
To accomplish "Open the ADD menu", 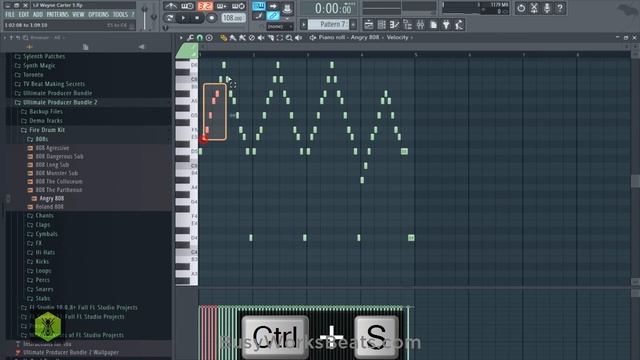I will click(x=38, y=14).
